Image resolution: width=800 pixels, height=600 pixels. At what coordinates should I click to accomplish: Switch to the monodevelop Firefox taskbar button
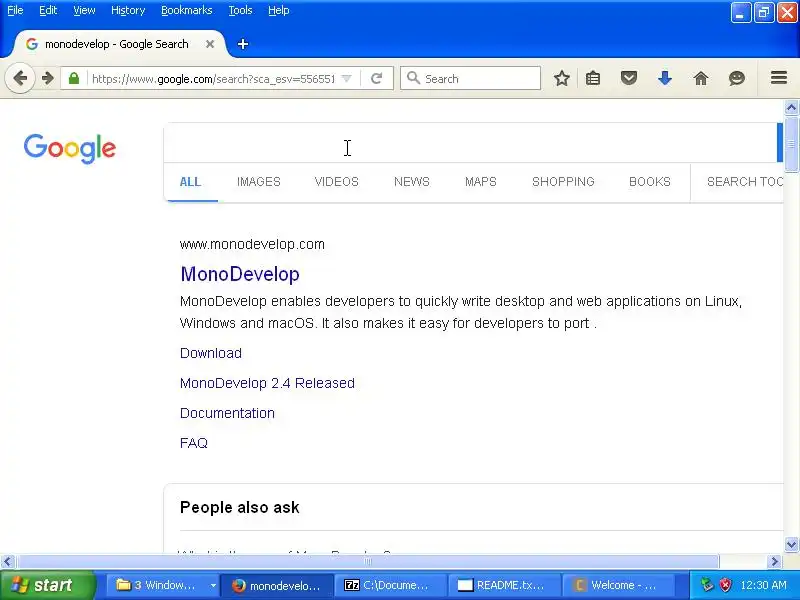click(277, 585)
